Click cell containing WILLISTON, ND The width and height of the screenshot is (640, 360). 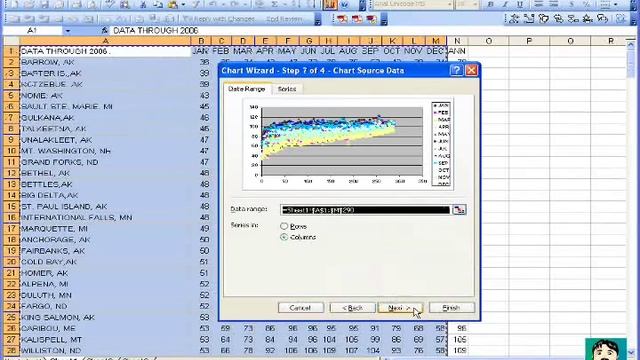(105, 351)
